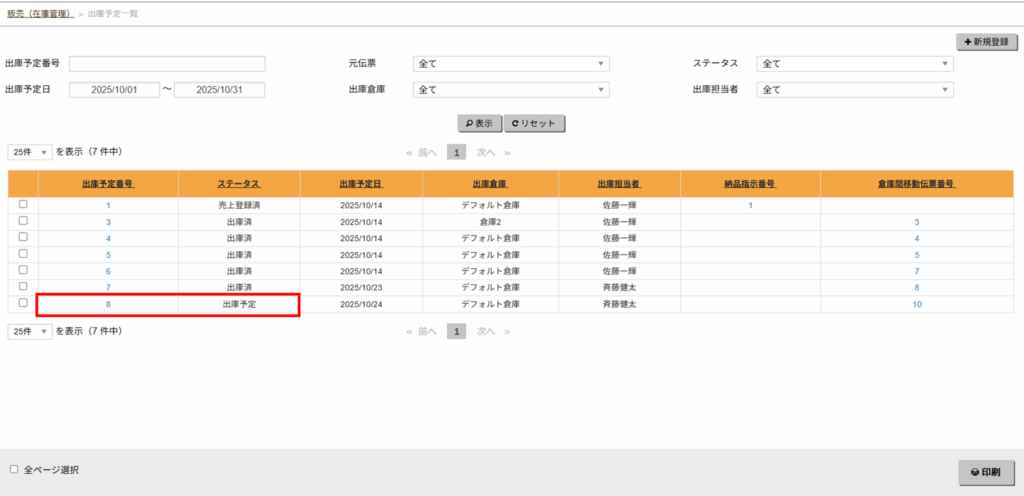Screen dimensions: 1024x496
Task: Click the 印刷 printer button
Action: (x=985, y=472)
